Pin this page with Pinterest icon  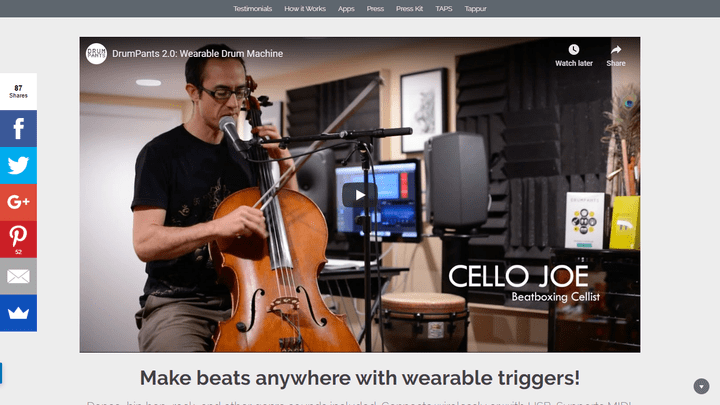coord(18,239)
